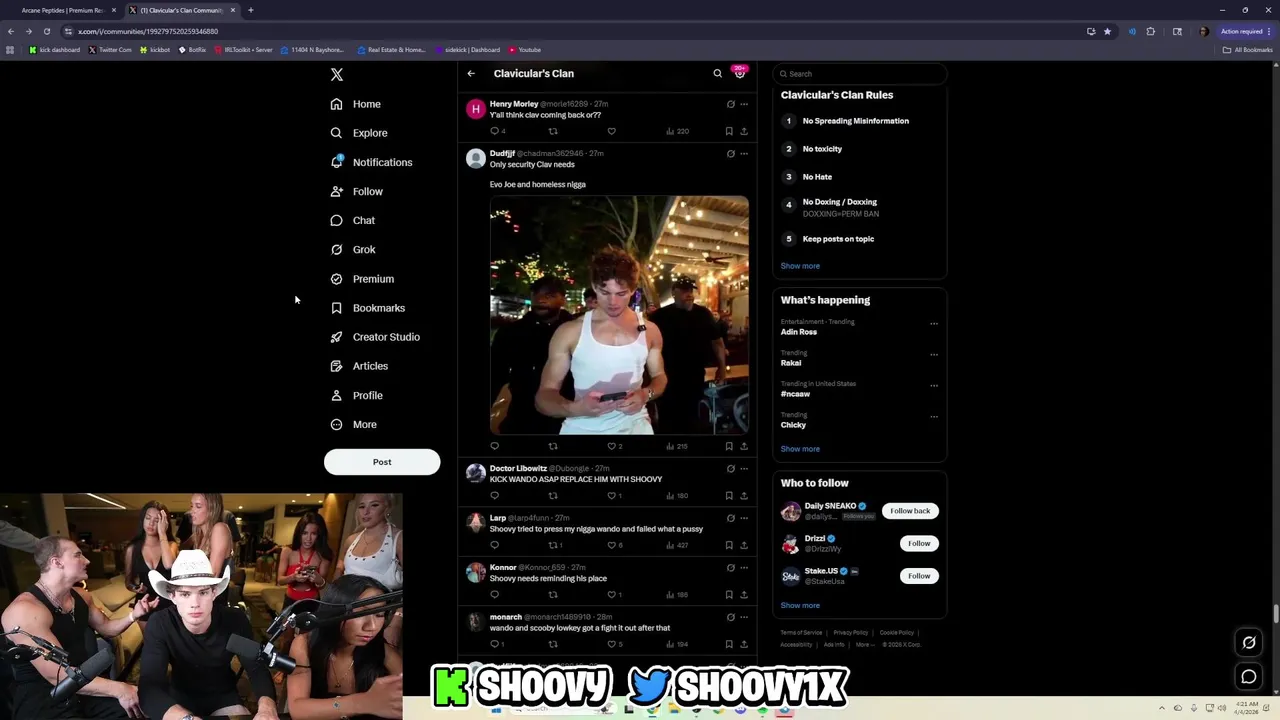Like Larp's post
Screen dimensions: 1280x720
tap(611, 545)
